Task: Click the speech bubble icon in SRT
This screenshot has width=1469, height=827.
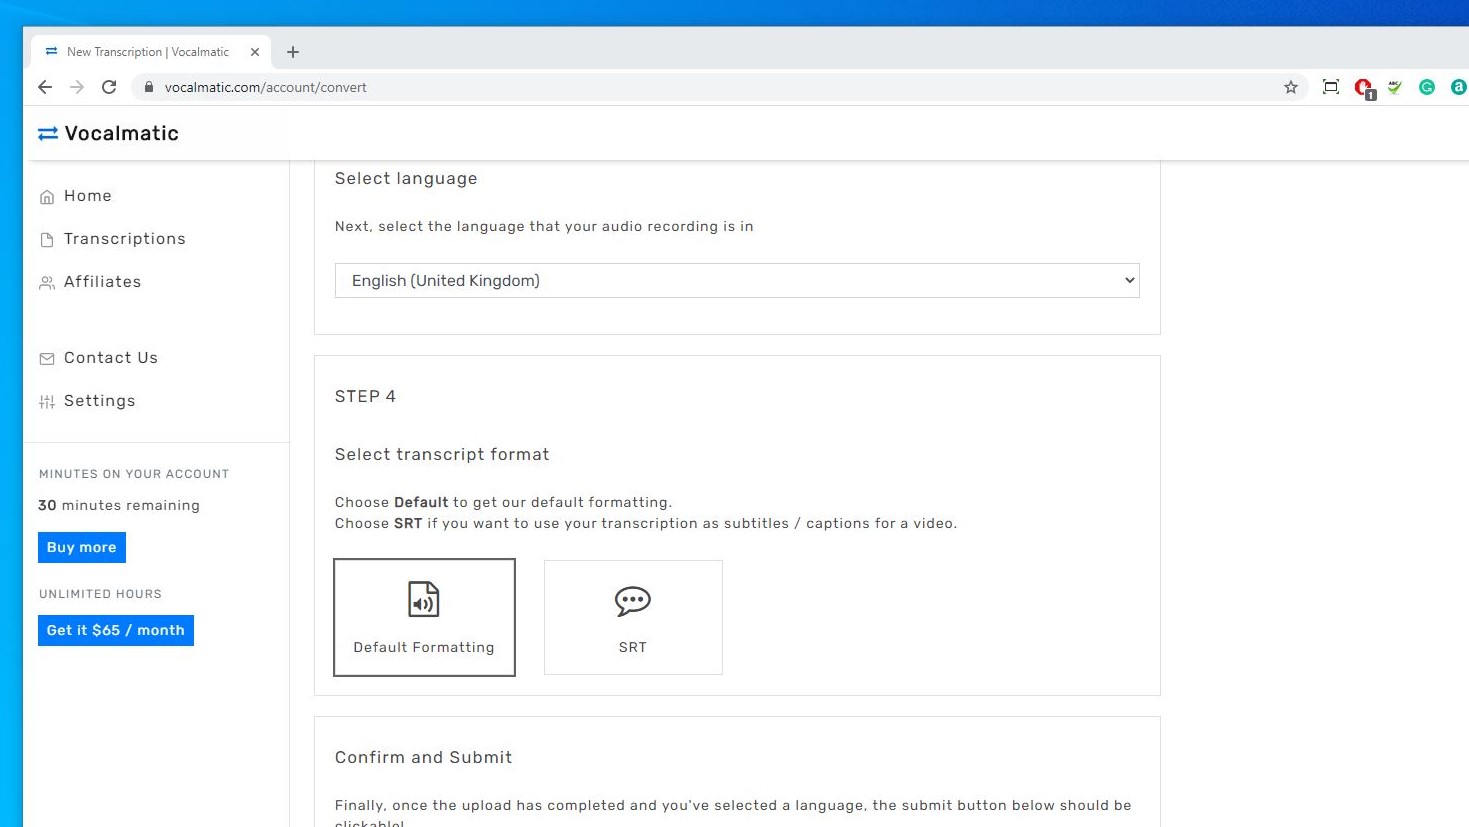Action: click(x=633, y=601)
